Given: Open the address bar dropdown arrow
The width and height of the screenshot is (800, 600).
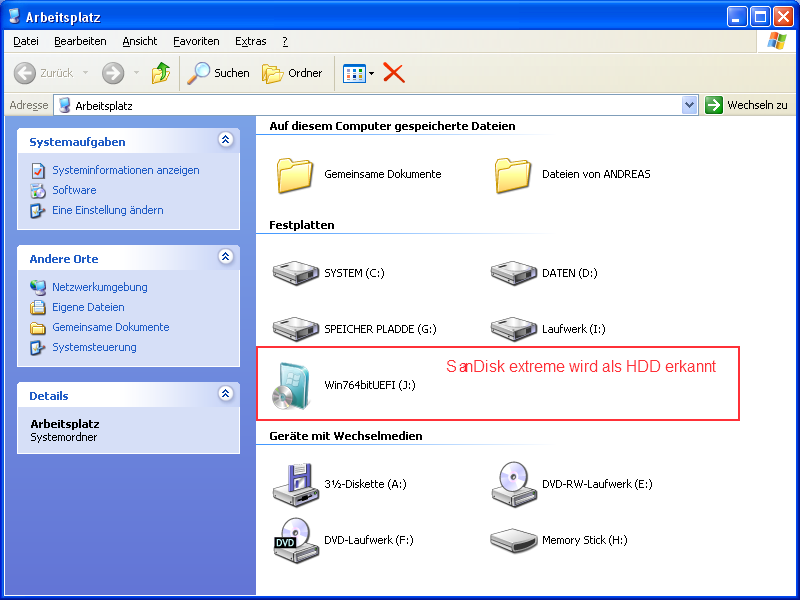Looking at the screenshot, I should [689, 105].
